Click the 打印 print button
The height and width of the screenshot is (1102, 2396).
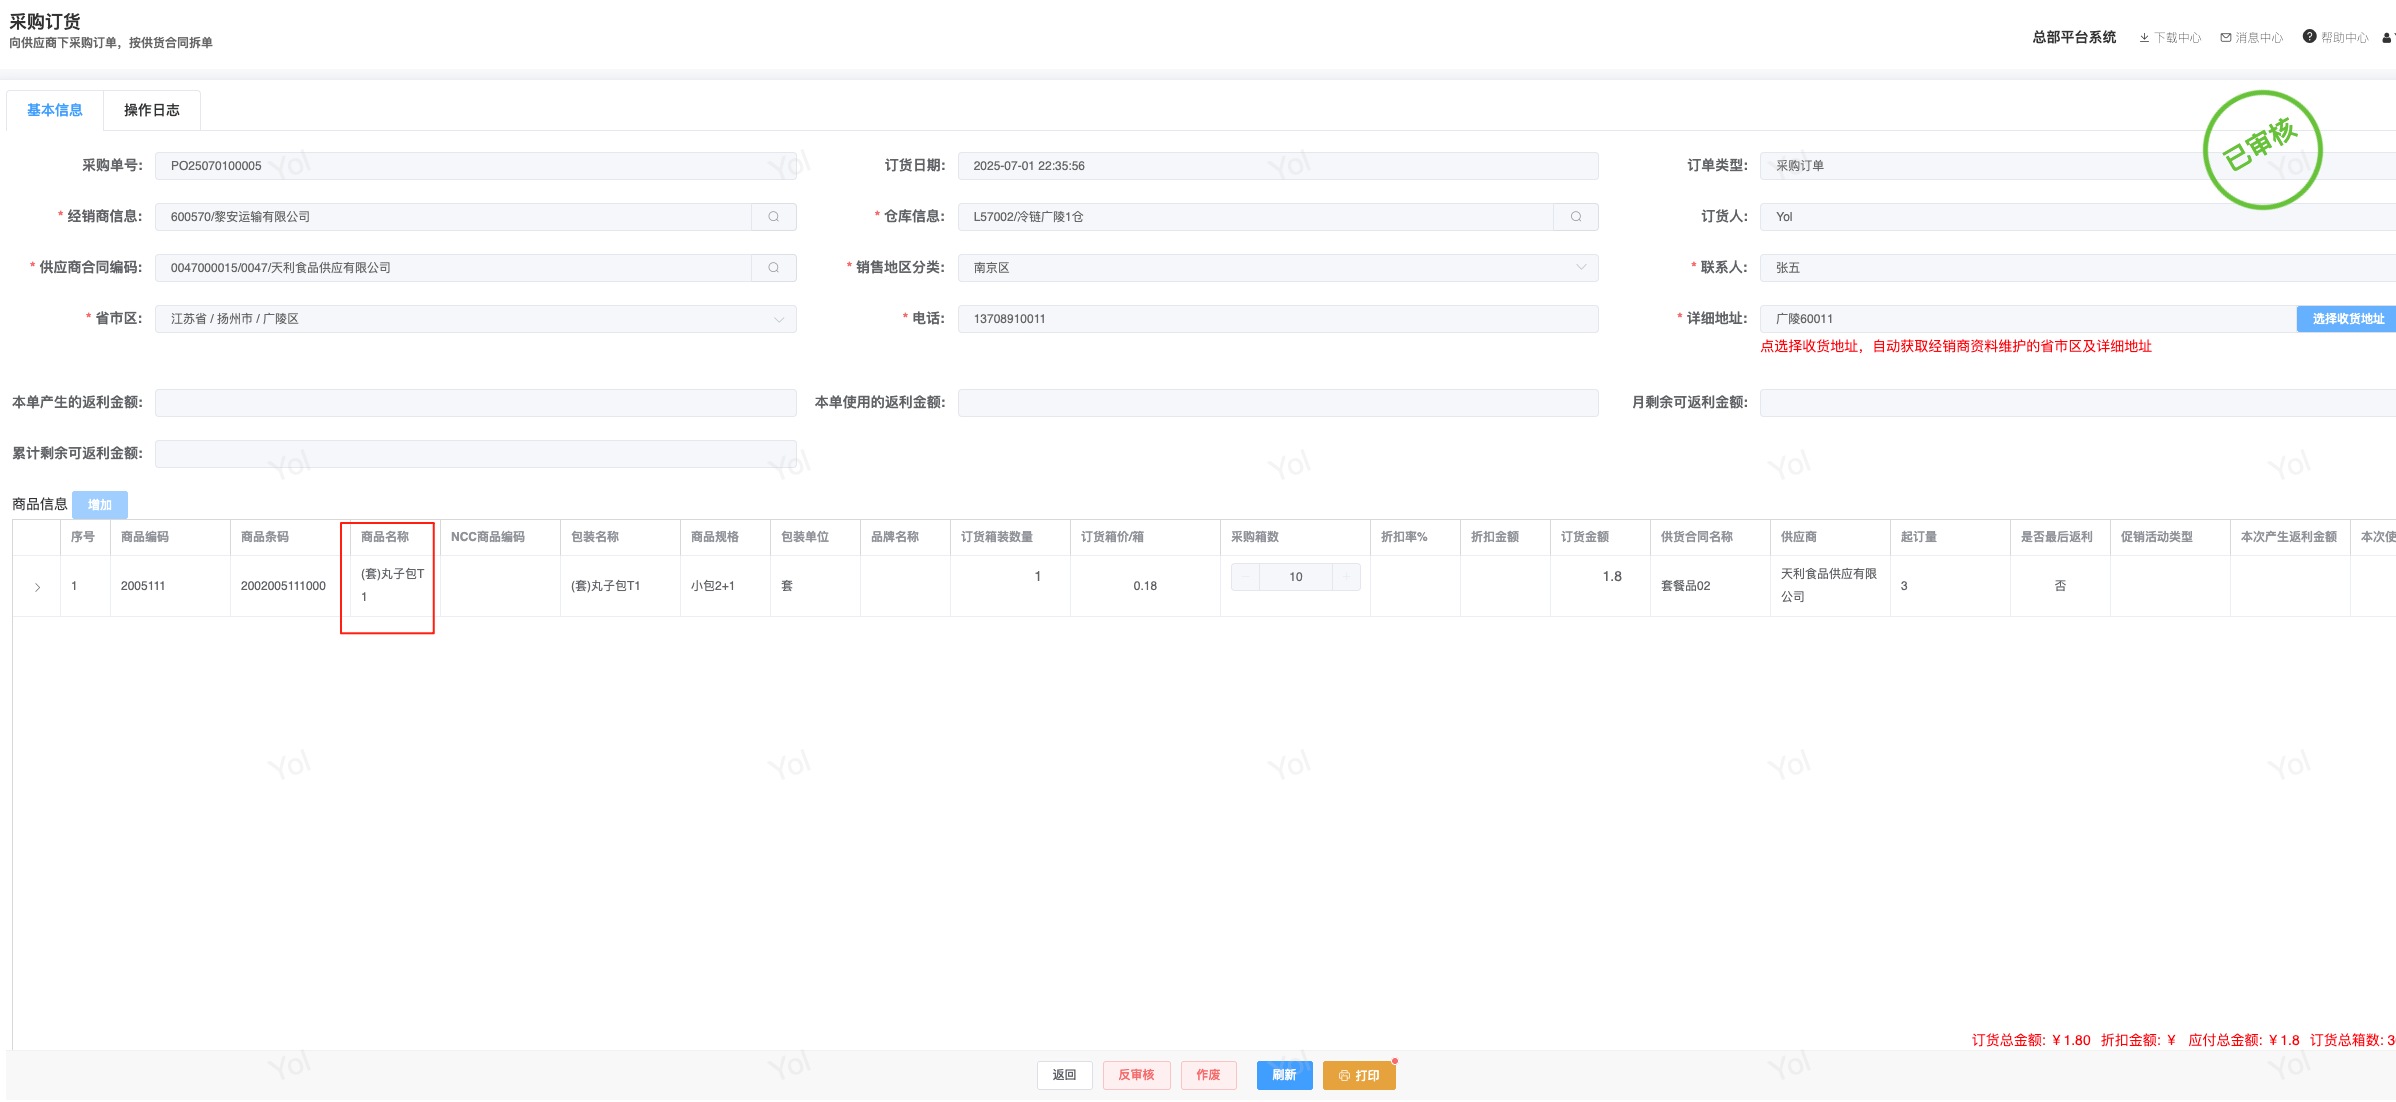tap(1358, 1075)
